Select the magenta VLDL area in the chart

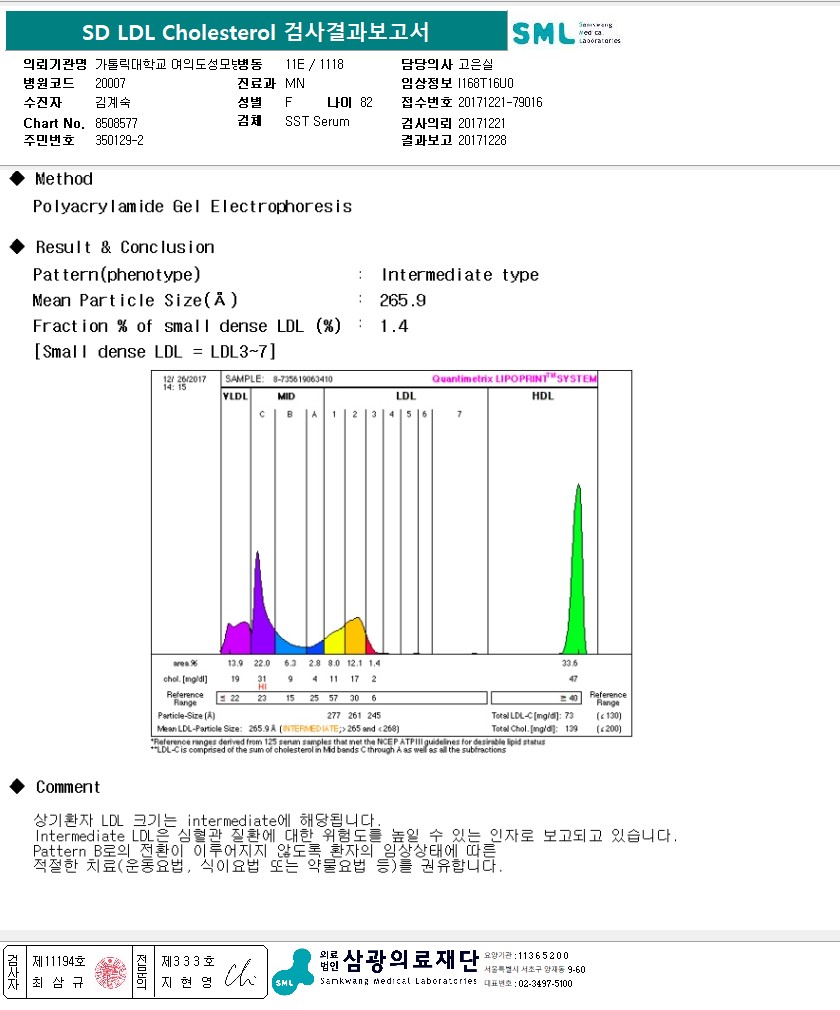[x=236, y=638]
